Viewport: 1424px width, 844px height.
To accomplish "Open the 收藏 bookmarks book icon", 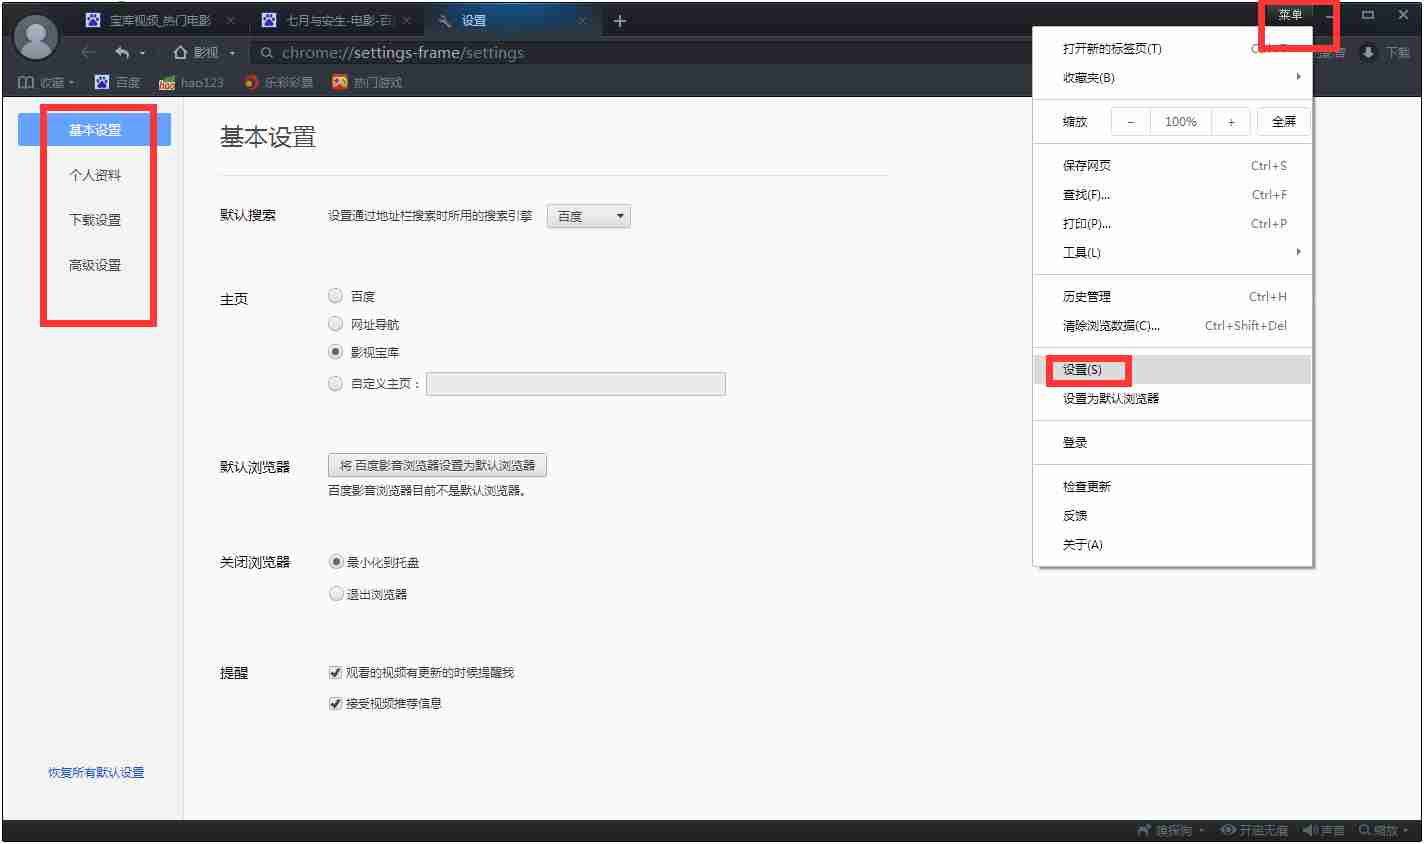I will click(26, 82).
